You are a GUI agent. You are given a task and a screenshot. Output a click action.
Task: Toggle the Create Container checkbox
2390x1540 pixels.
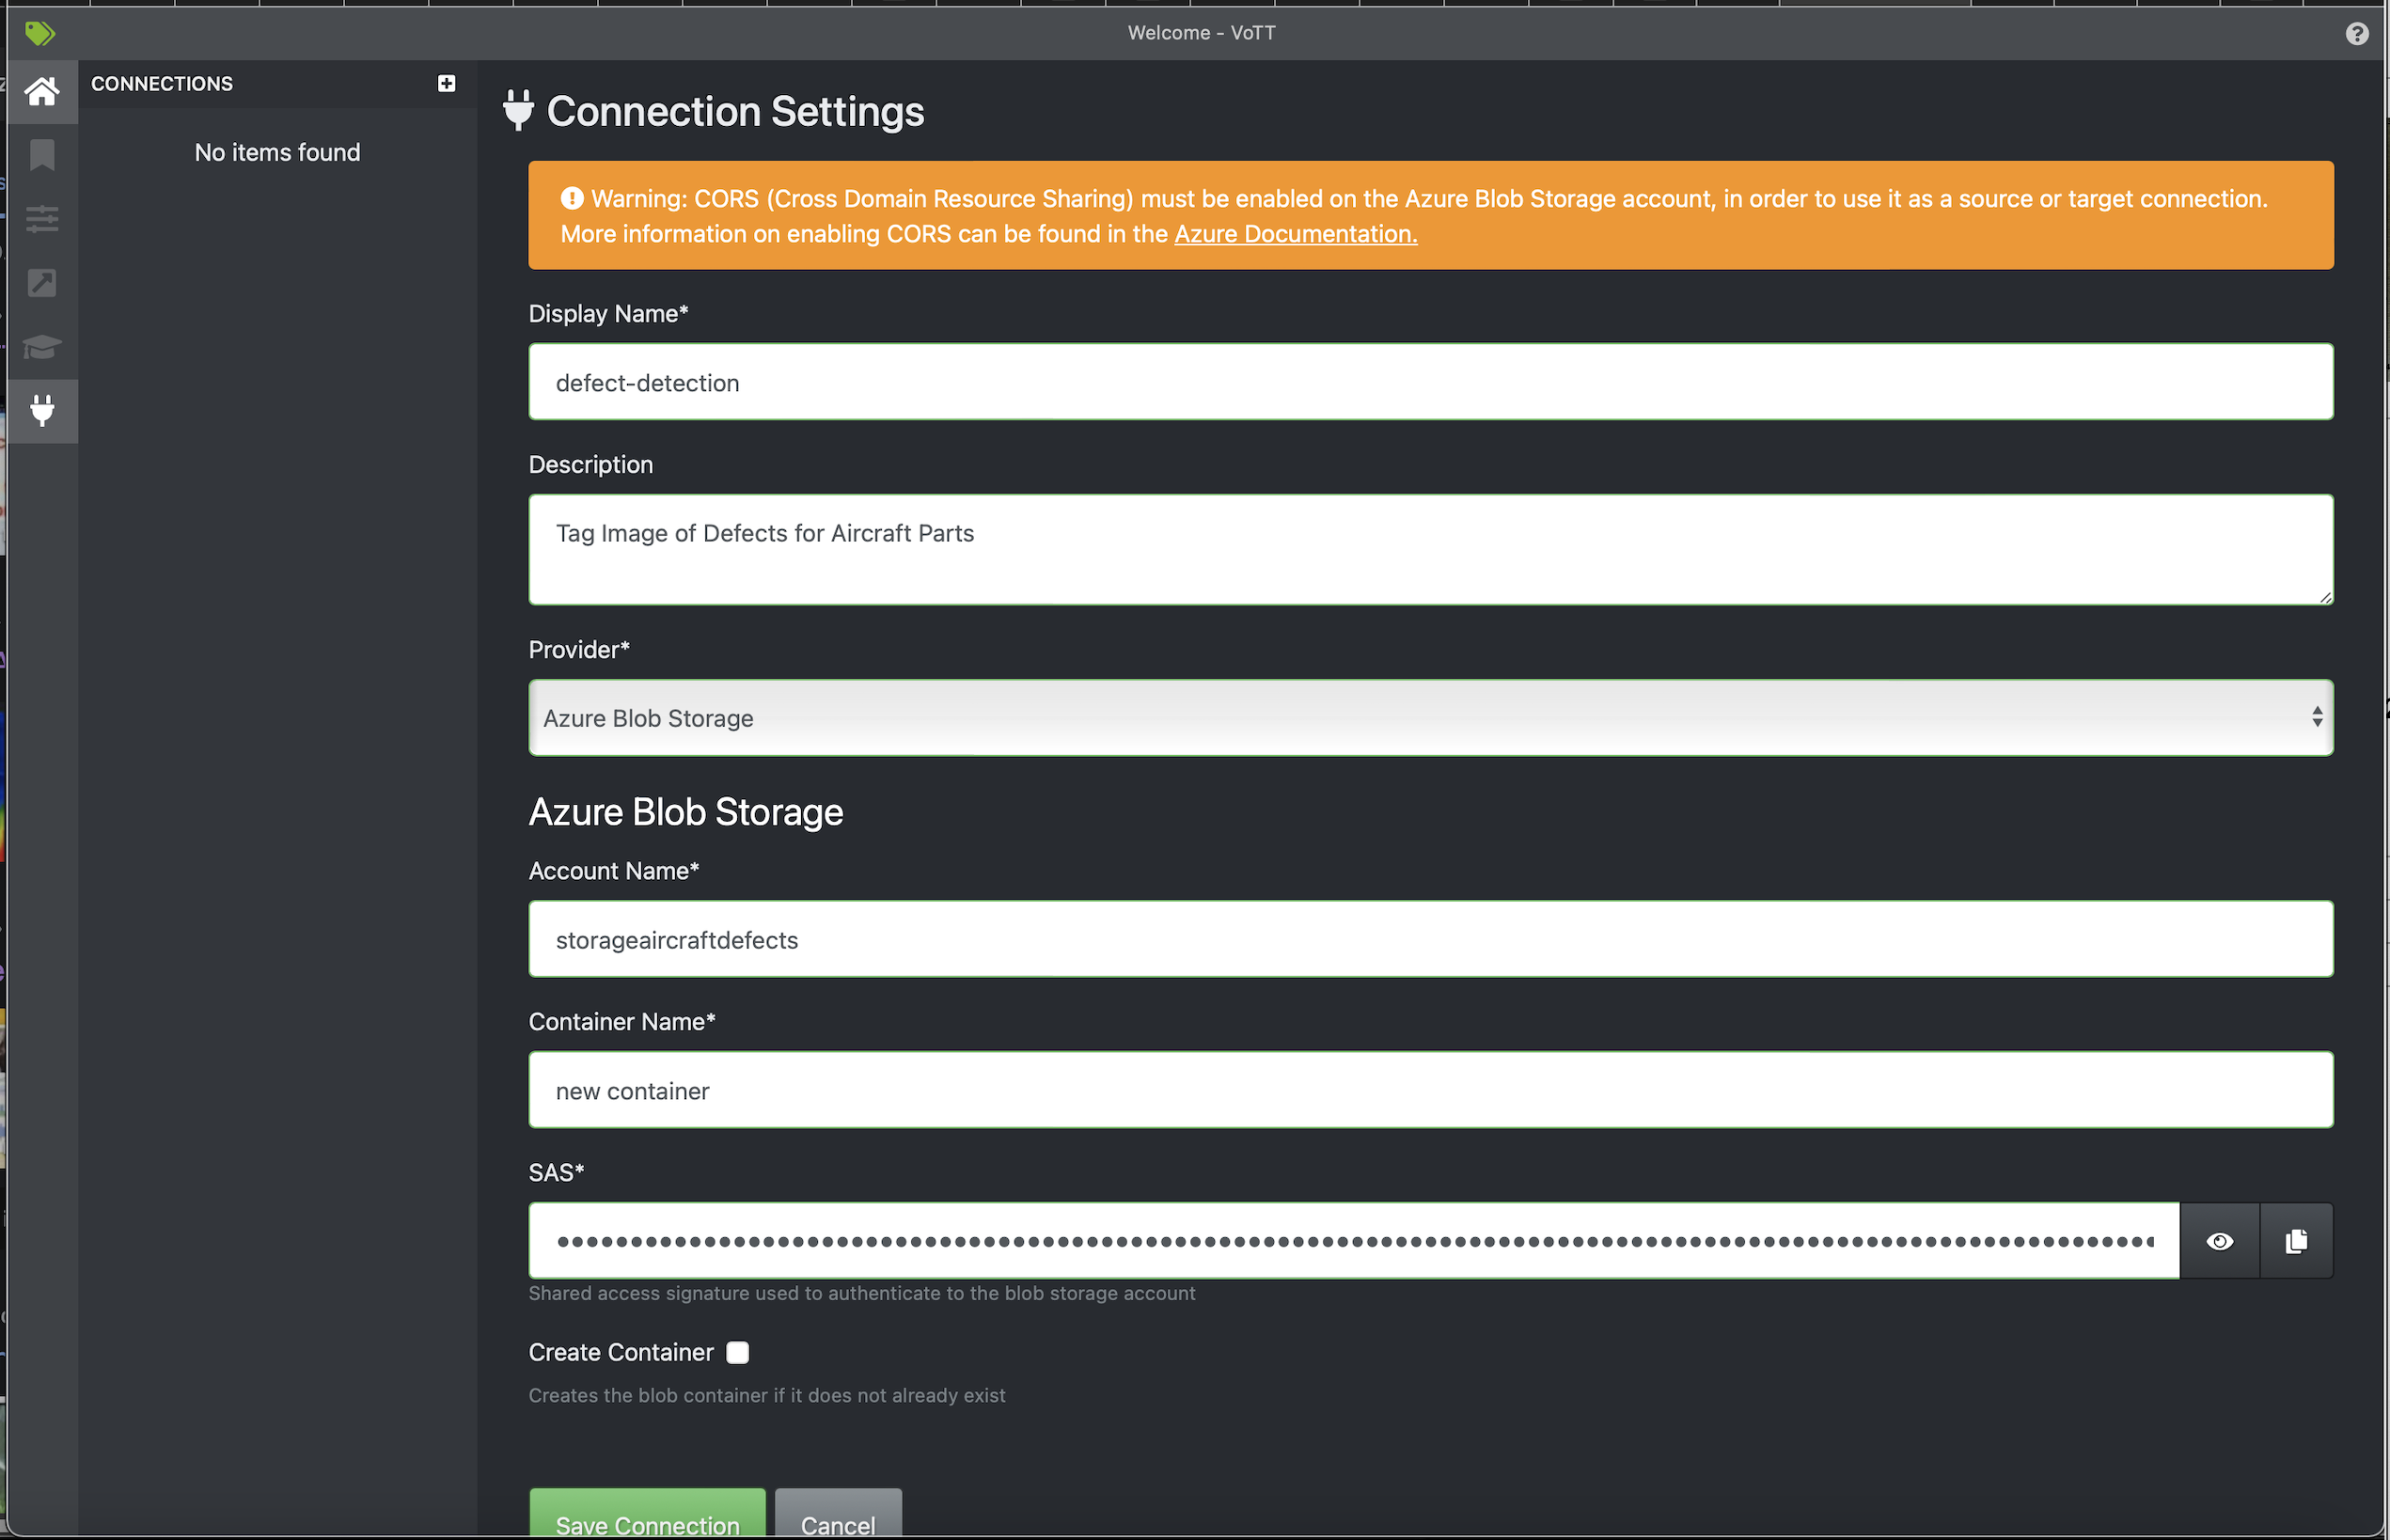[x=738, y=1352]
